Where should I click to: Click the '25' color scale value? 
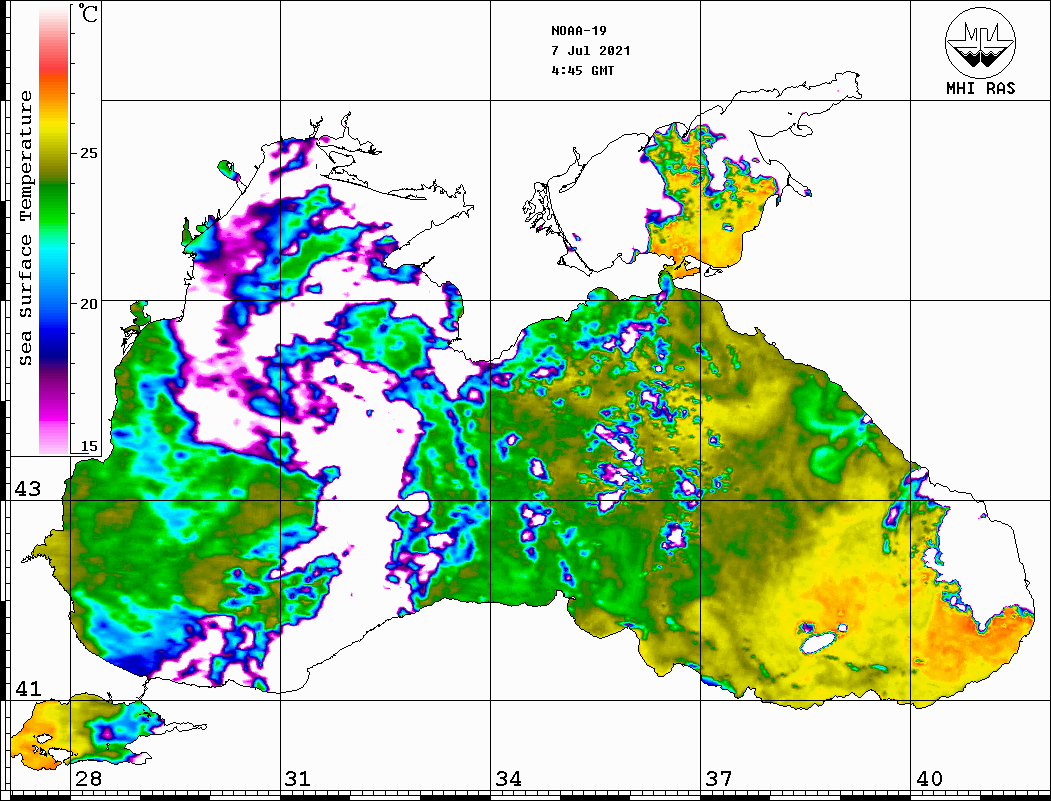click(x=88, y=153)
